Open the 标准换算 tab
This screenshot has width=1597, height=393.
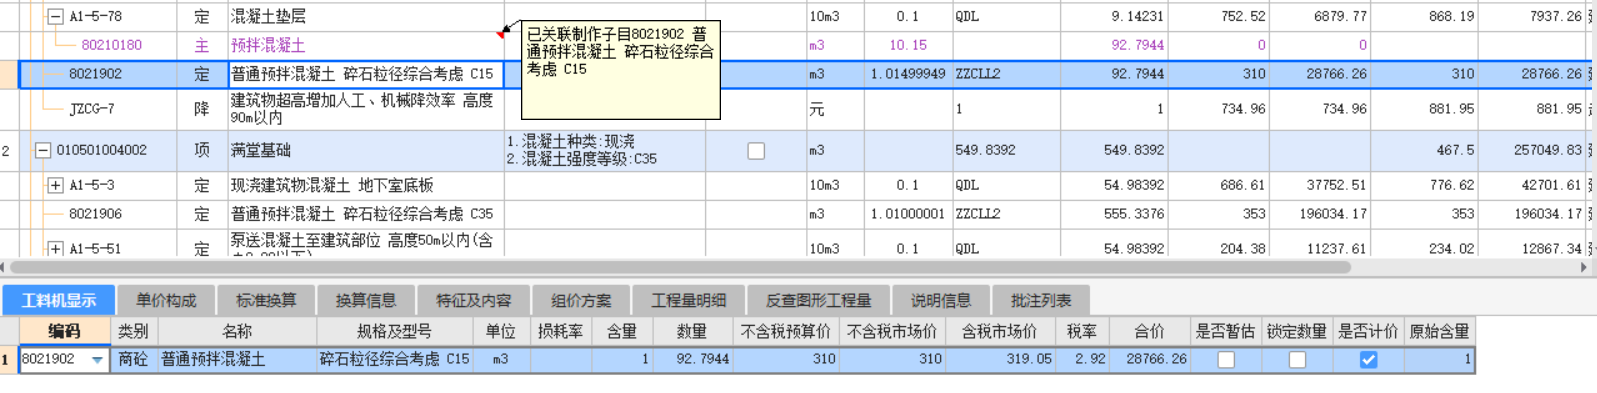pyautogui.click(x=266, y=300)
